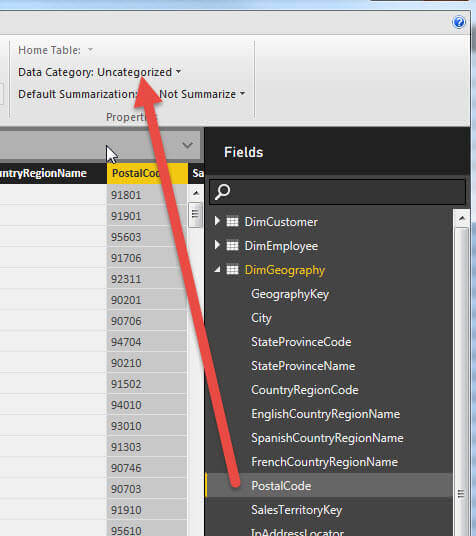Click the data grid scroll up arrow
This screenshot has width=476, height=536.
(x=196, y=193)
